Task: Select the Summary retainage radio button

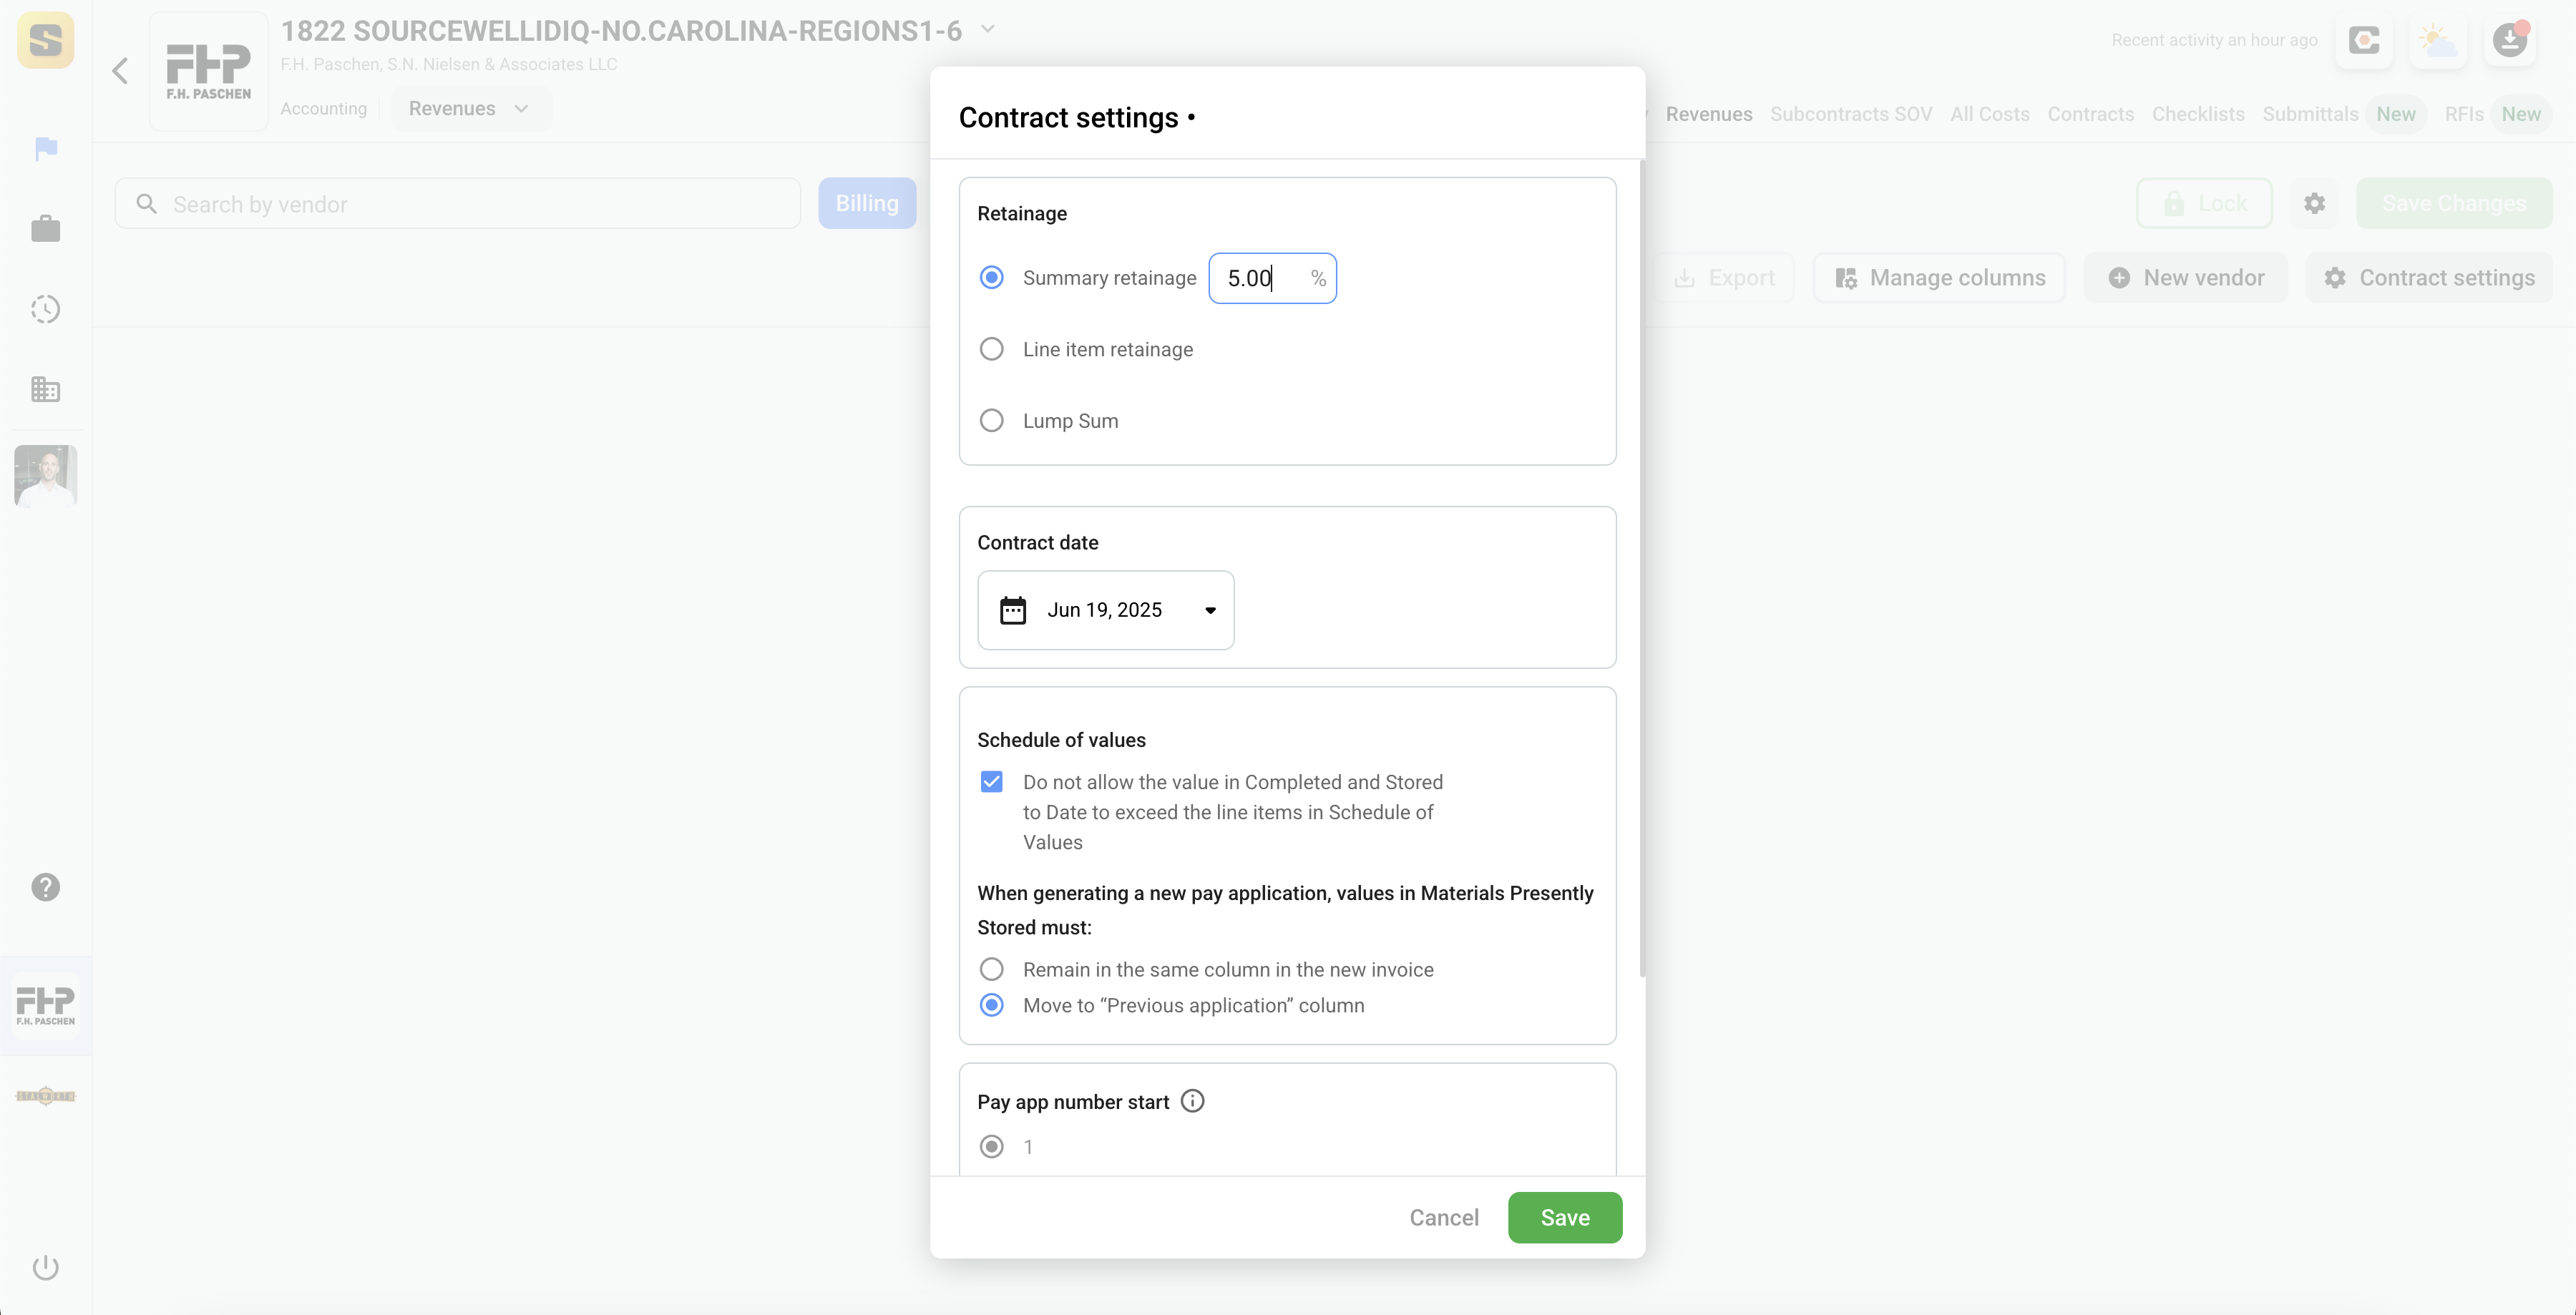Action: pyautogui.click(x=991, y=277)
